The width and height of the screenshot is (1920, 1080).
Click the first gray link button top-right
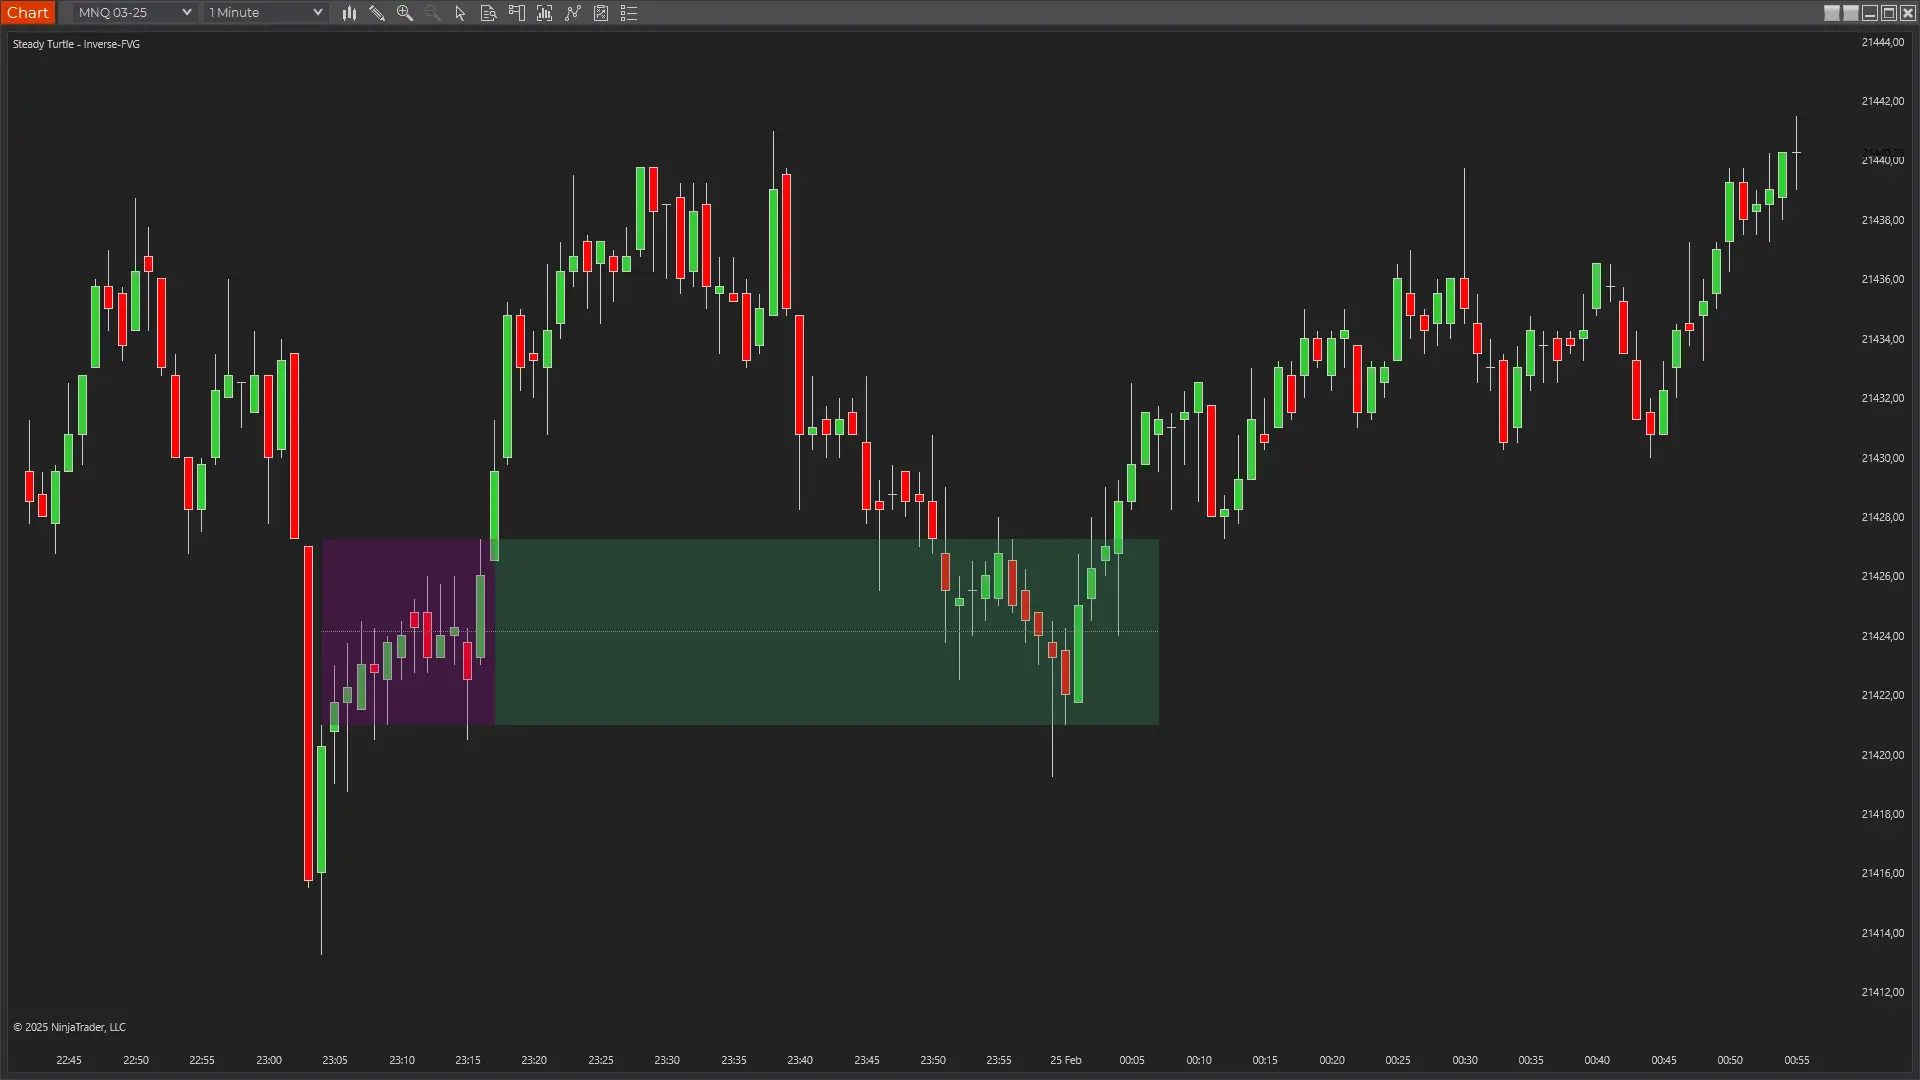(1832, 13)
